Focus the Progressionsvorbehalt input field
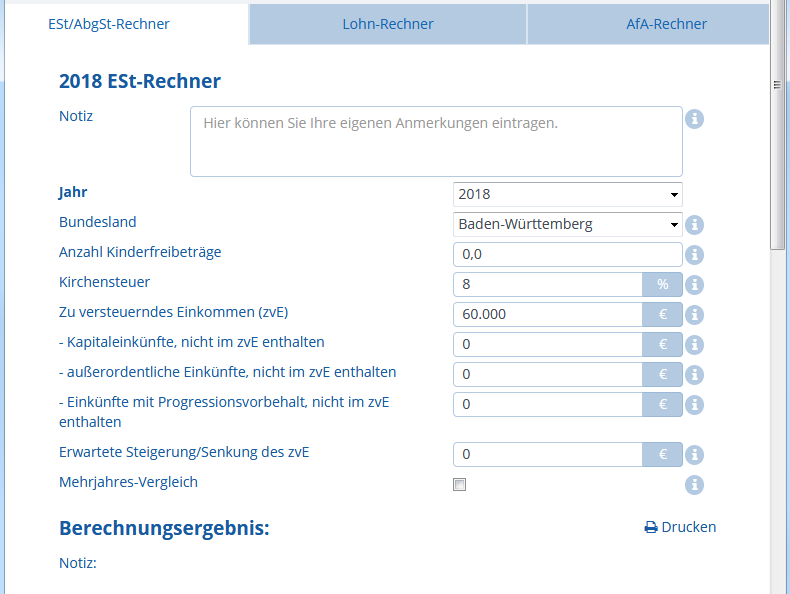 [548, 405]
